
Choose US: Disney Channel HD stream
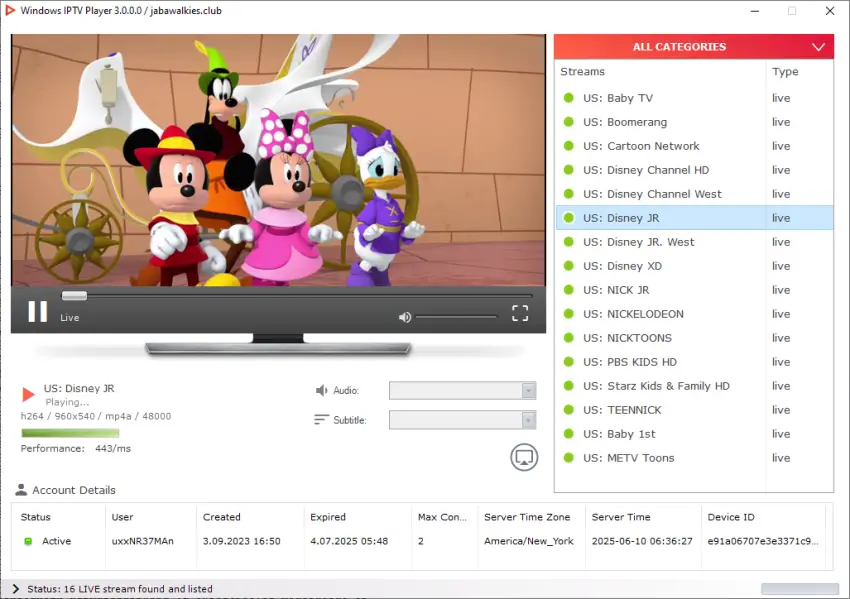(694, 170)
